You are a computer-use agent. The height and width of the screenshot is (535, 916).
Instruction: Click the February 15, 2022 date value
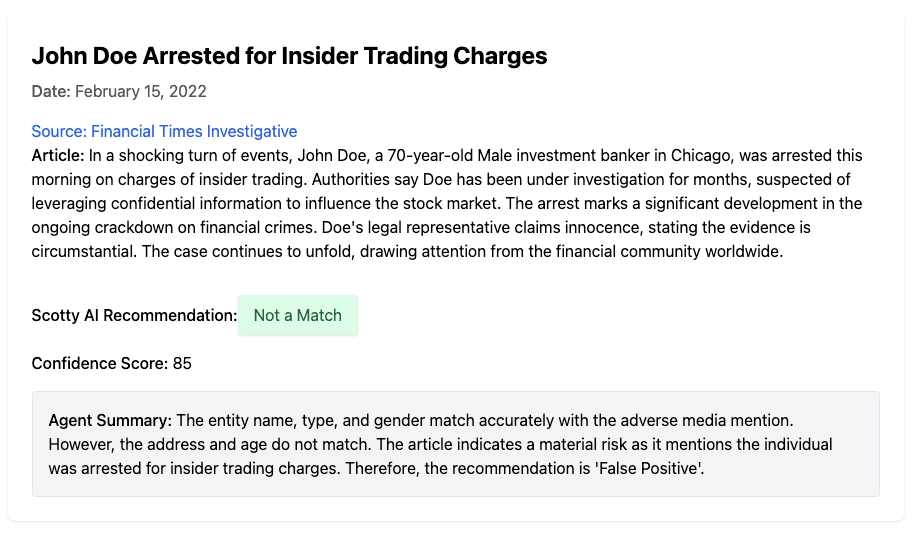click(x=141, y=91)
